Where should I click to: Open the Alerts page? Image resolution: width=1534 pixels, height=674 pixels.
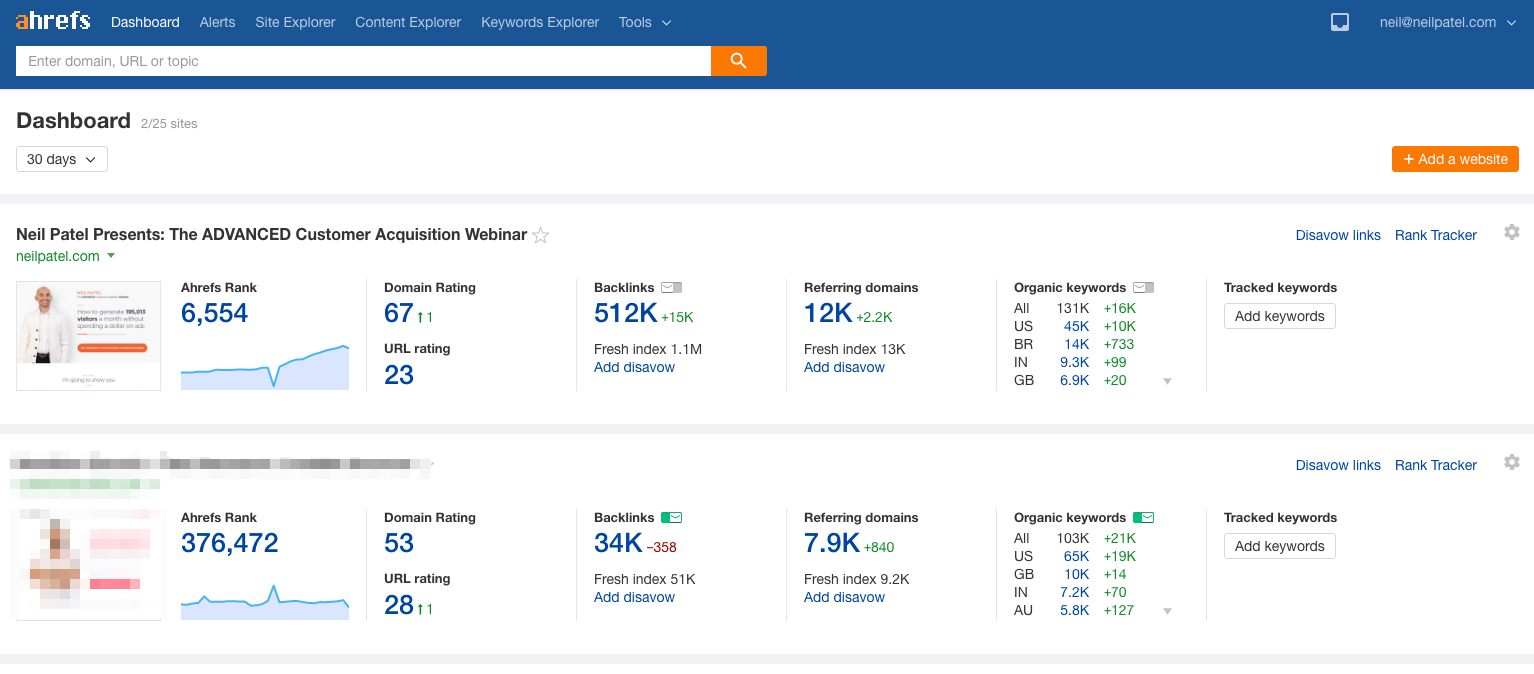point(218,22)
